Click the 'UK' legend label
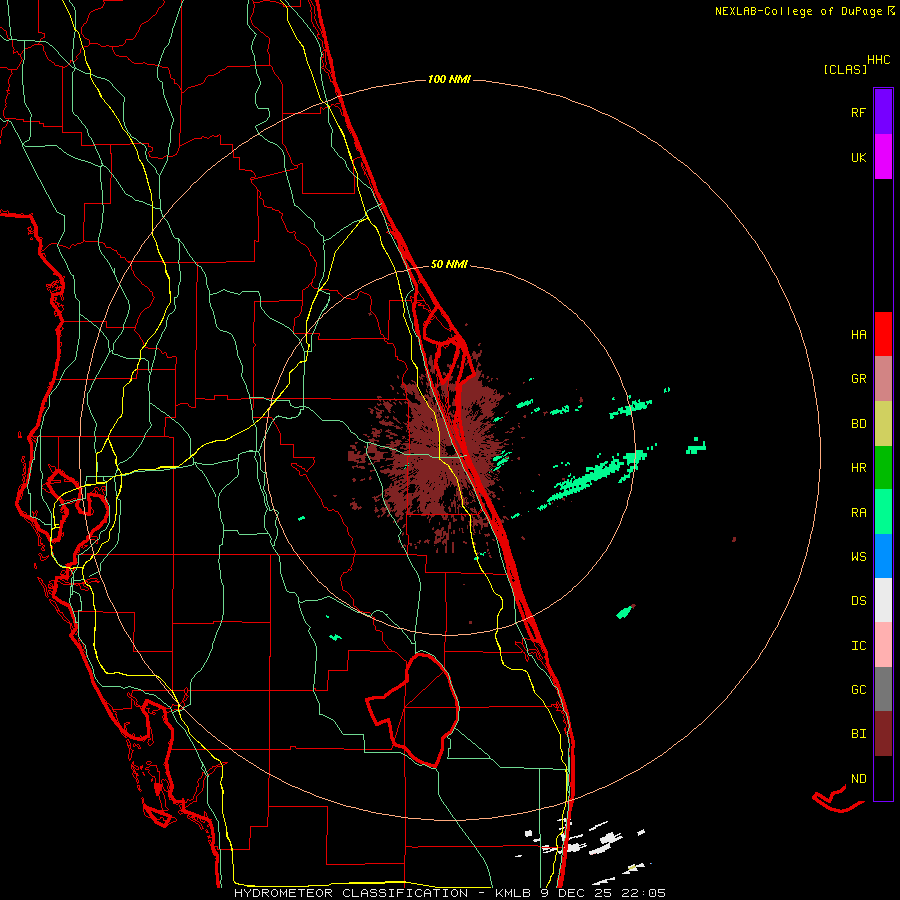 (x=858, y=157)
